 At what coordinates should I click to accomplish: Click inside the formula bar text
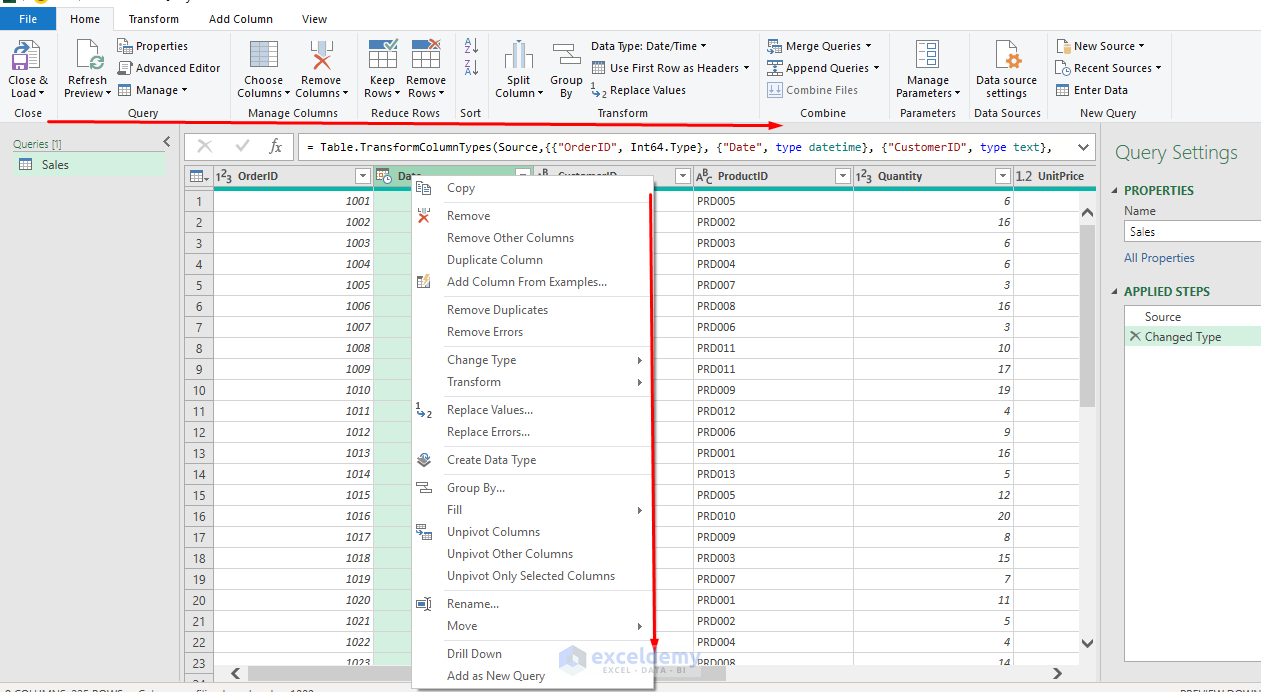coord(679,147)
